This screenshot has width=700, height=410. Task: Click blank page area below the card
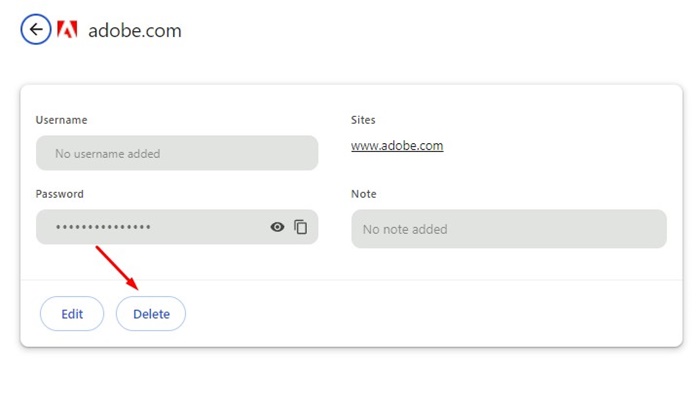350,380
